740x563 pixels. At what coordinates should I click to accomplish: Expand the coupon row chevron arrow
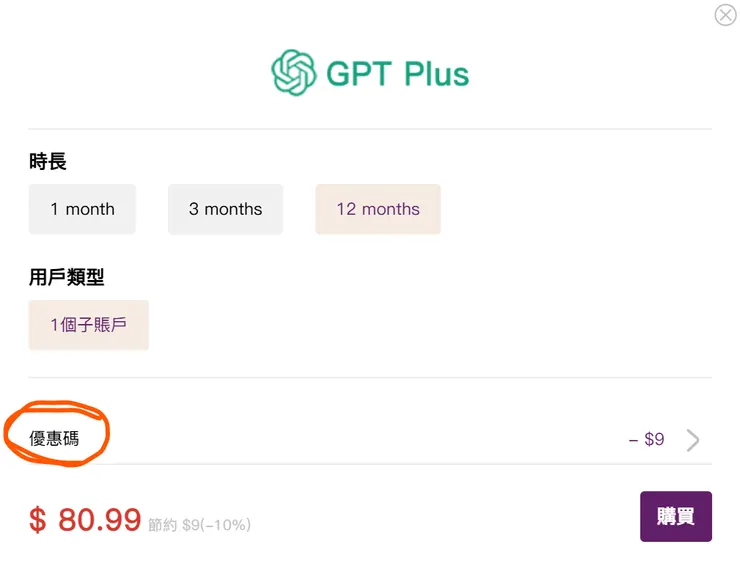[693, 440]
